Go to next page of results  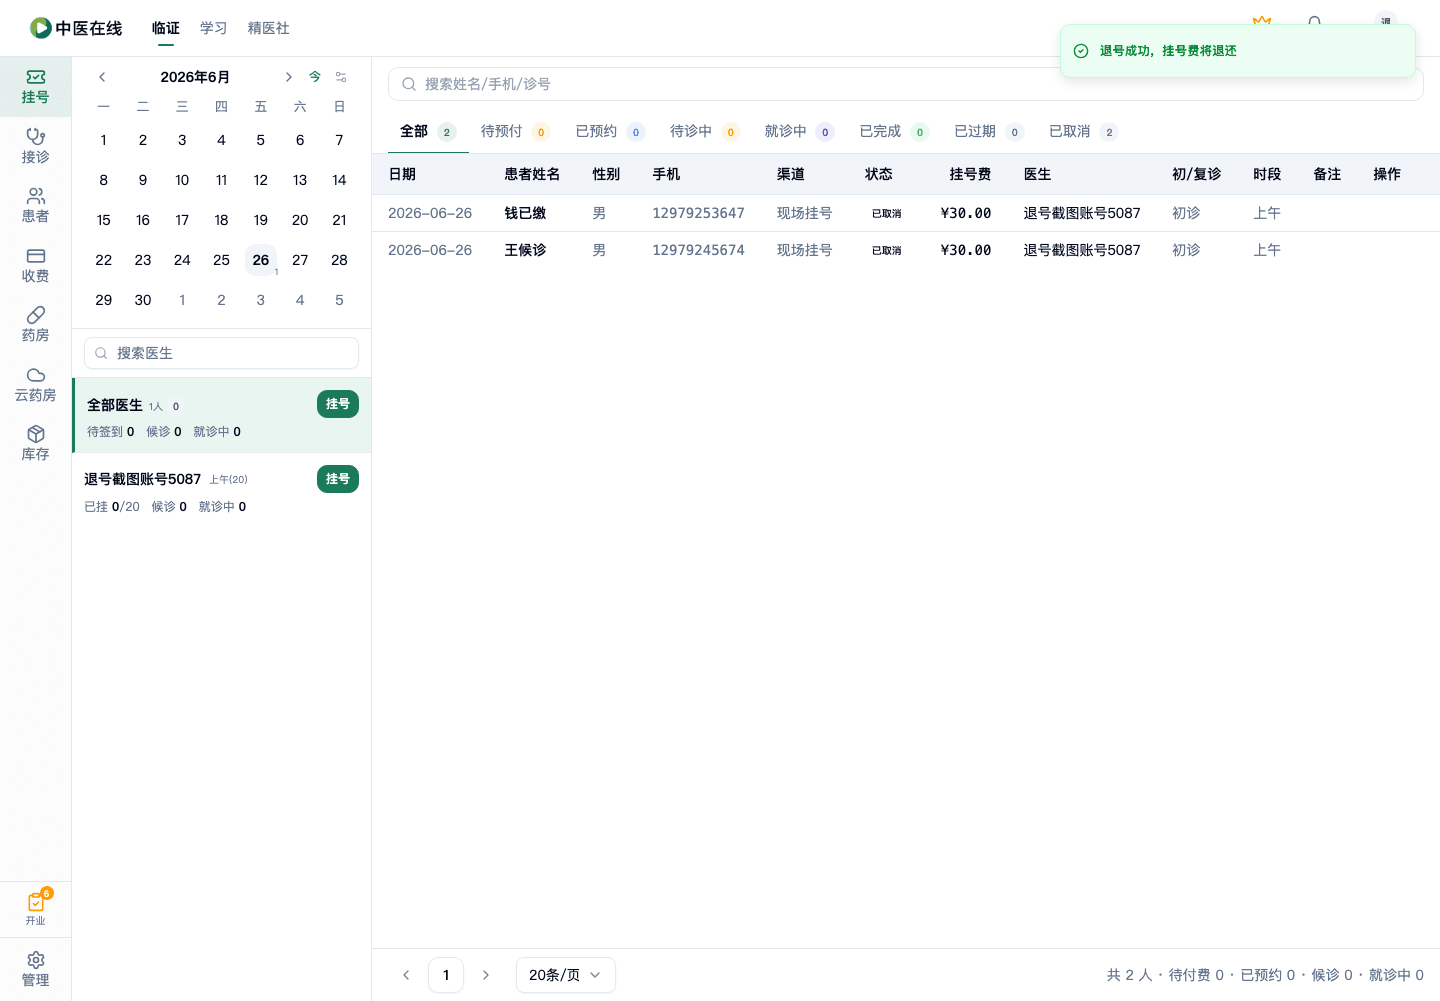tap(486, 975)
